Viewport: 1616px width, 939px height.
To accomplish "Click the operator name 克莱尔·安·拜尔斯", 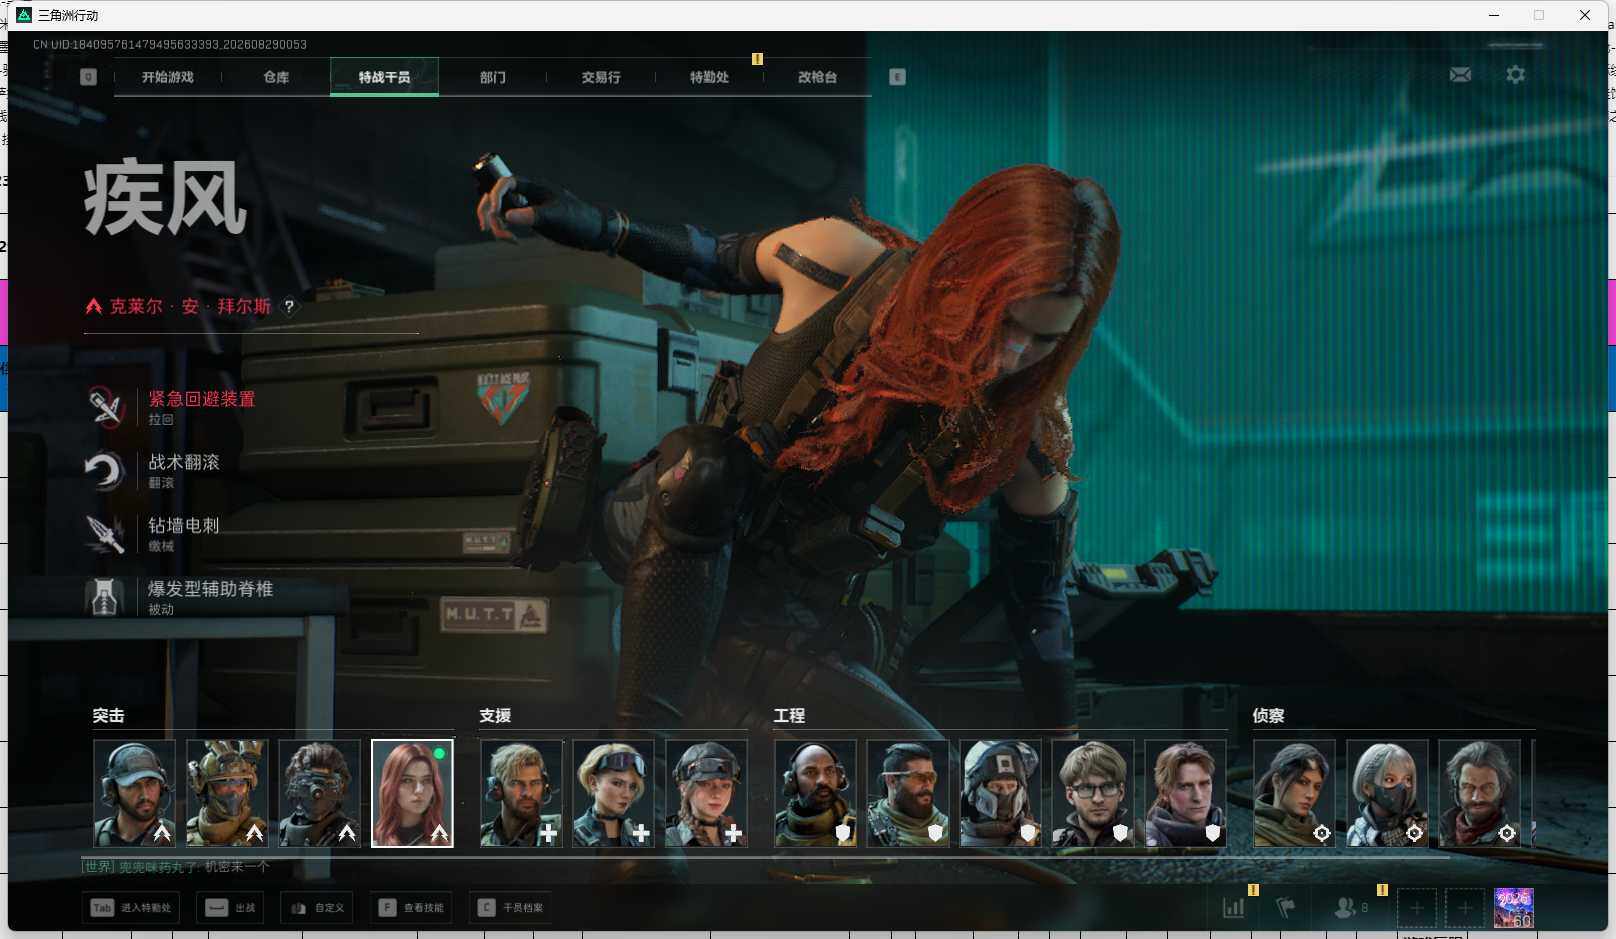I will [x=190, y=307].
